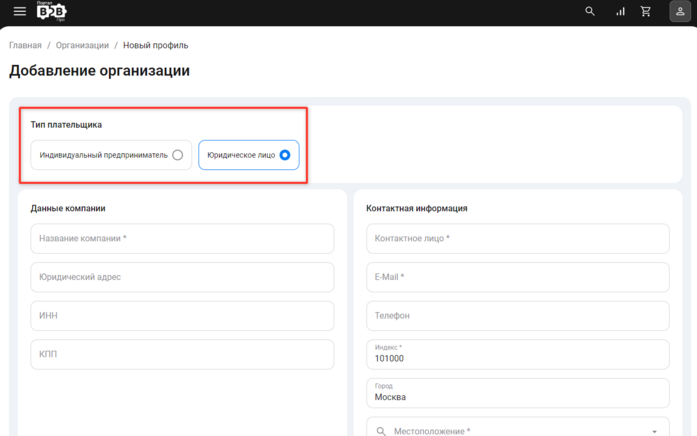697x436 pixels.
Task: Click the Данные компании heading
Action: (68, 208)
